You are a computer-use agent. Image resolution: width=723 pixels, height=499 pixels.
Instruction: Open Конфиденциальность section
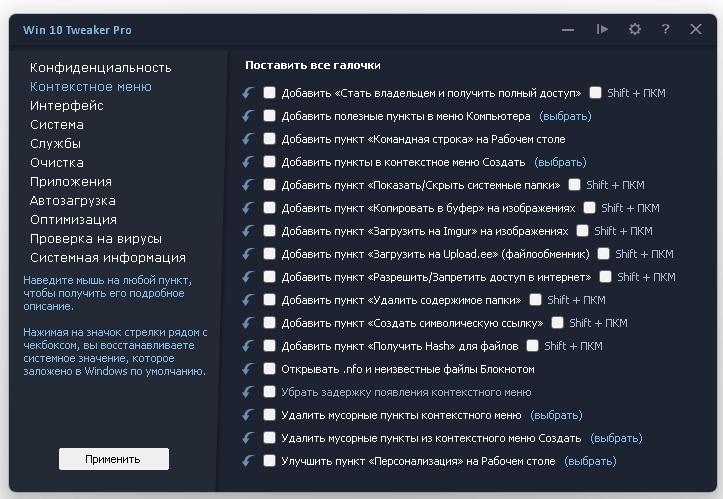pos(101,68)
